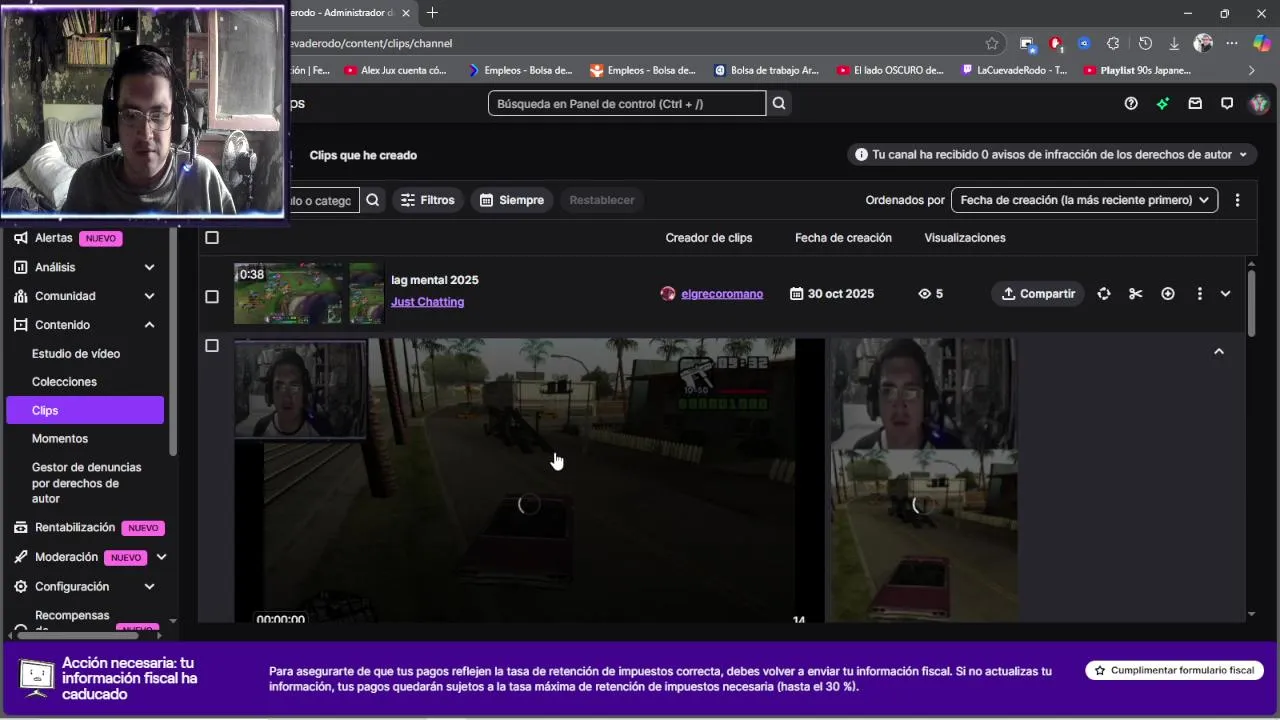Click the red extension icon with badge 1
This screenshot has height=720, width=1280.
point(1056,43)
